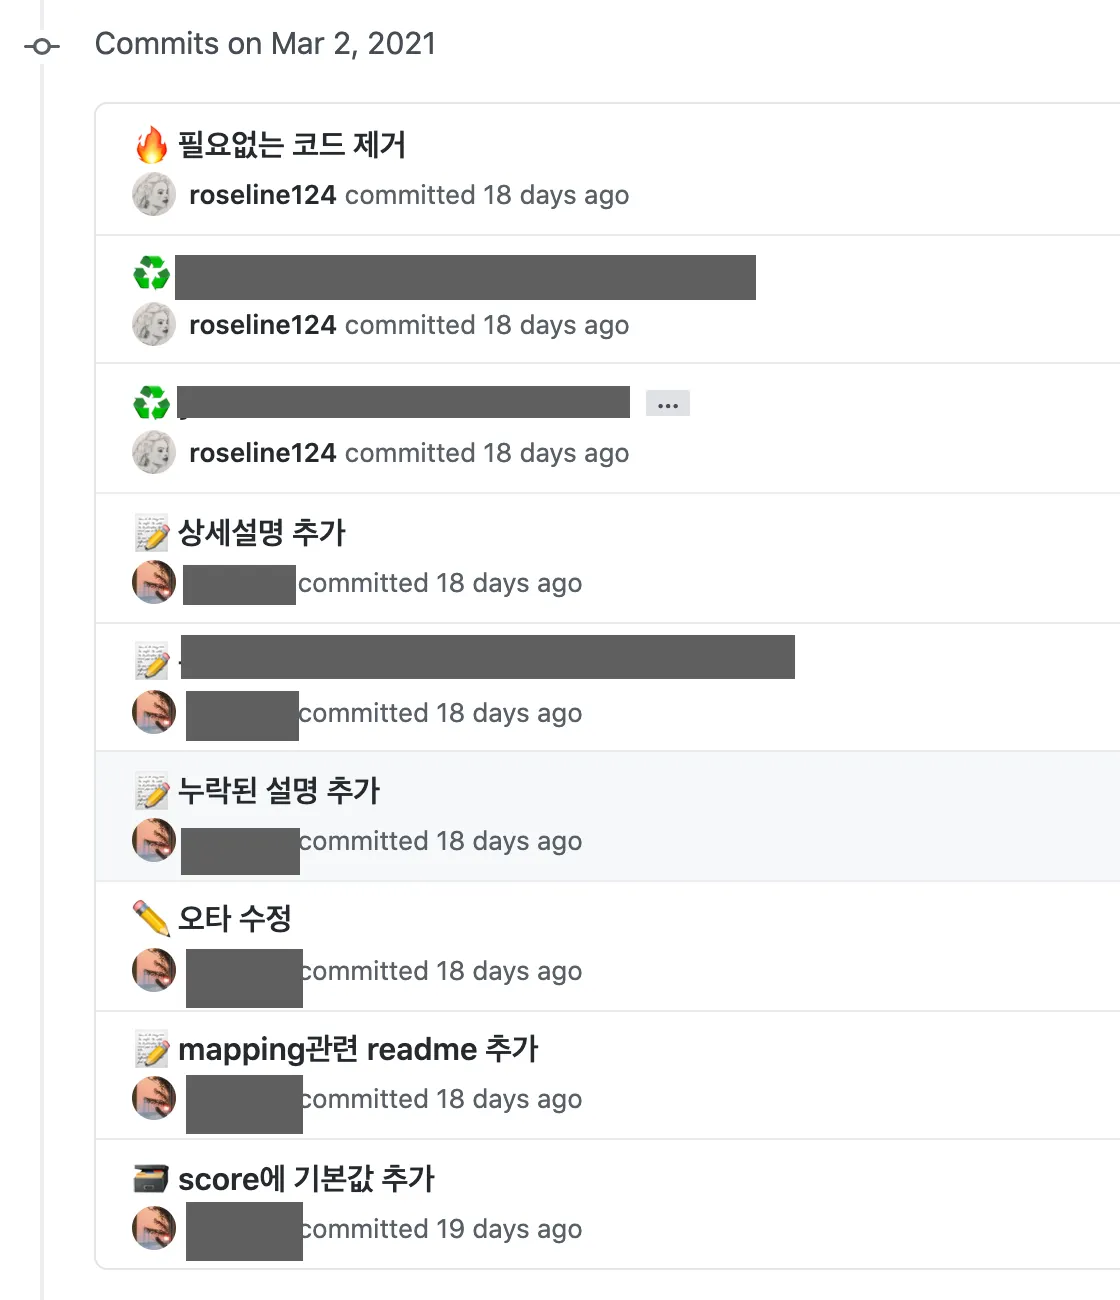Open roseline124 profile on the first commit

tap(262, 195)
